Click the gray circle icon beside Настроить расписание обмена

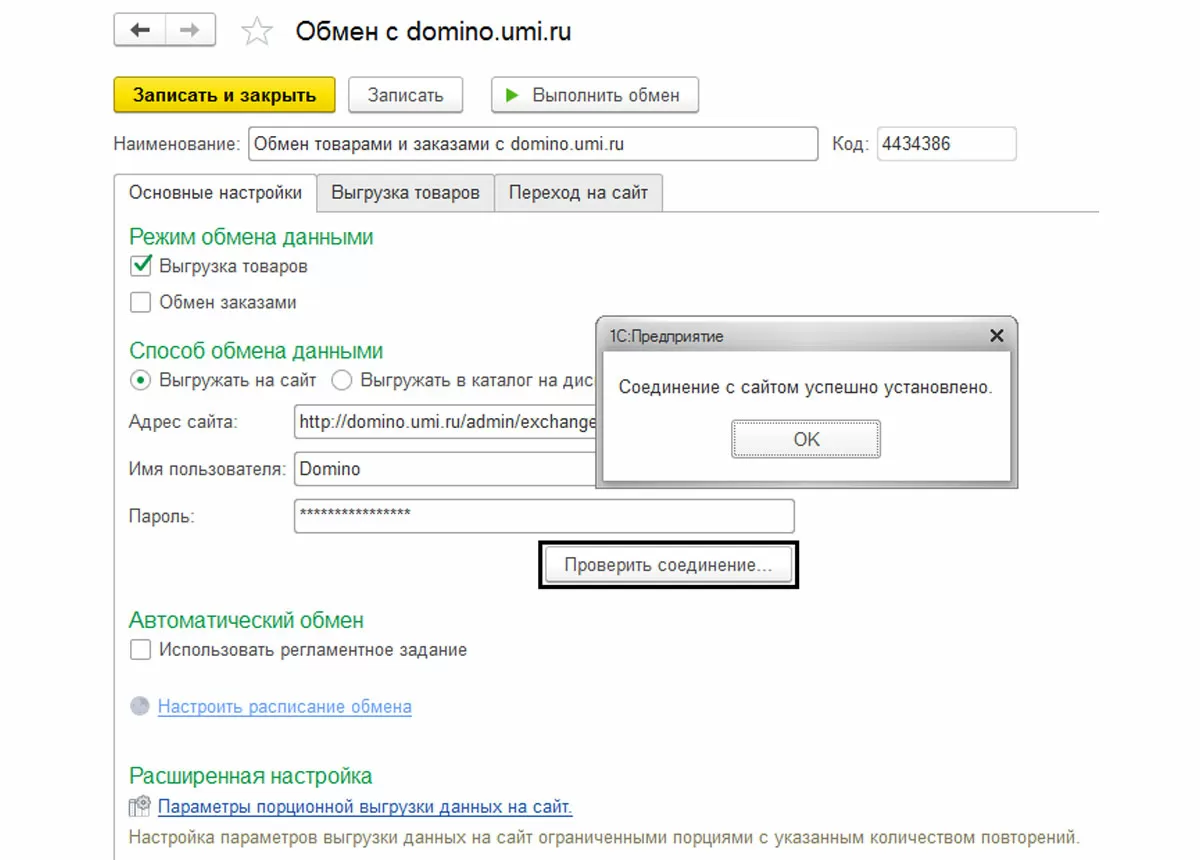tap(140, 706)
